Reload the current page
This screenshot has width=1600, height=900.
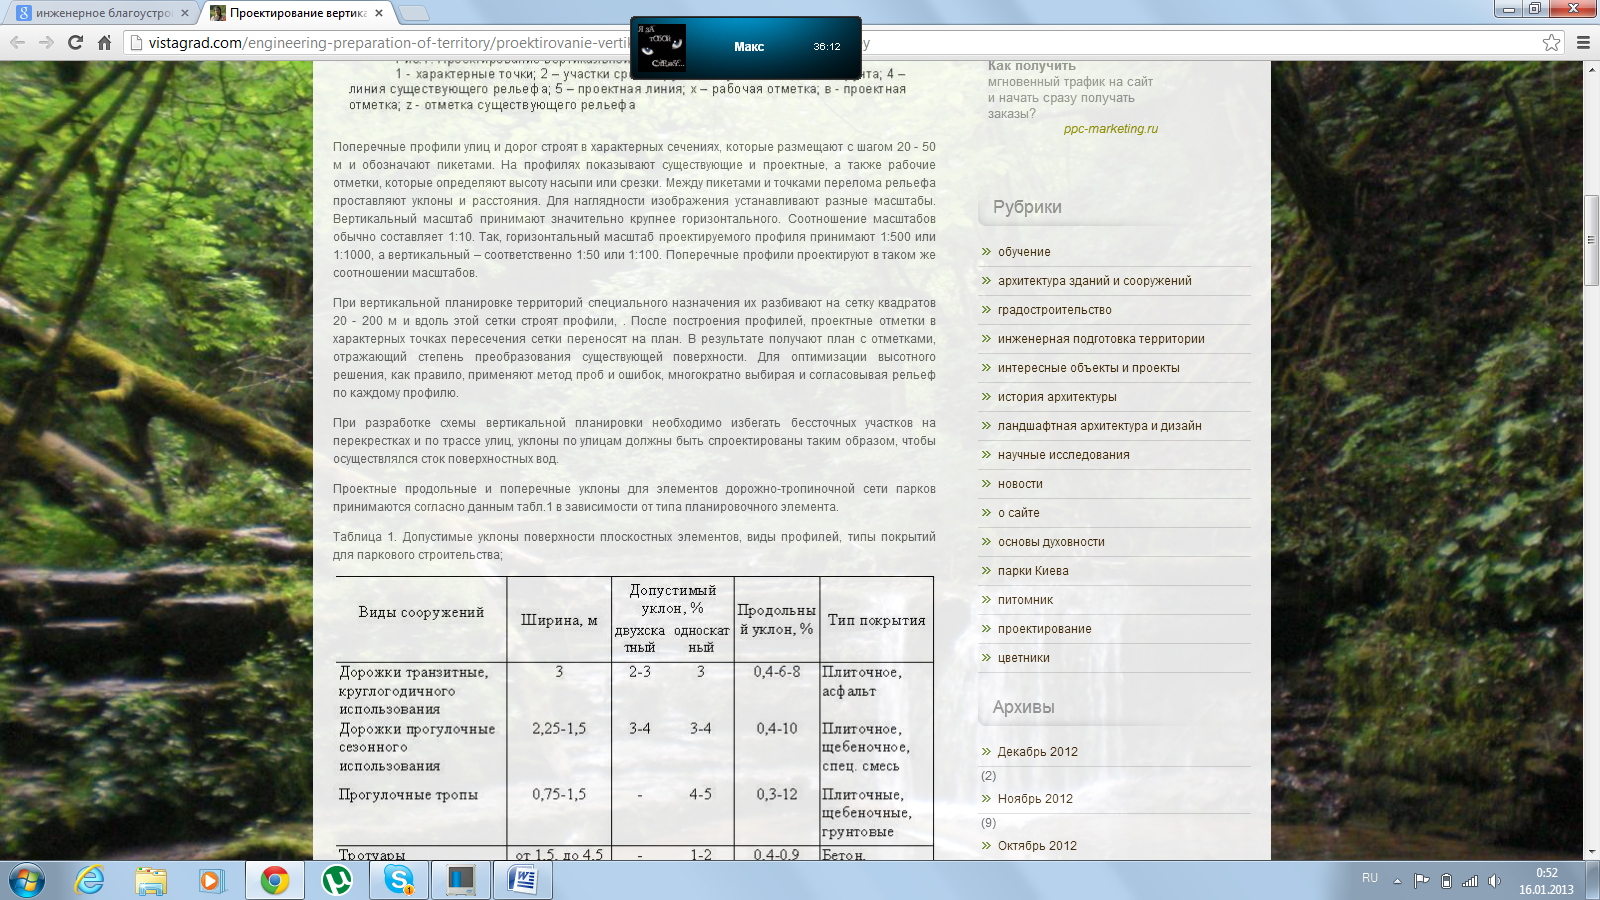(75, 42)
